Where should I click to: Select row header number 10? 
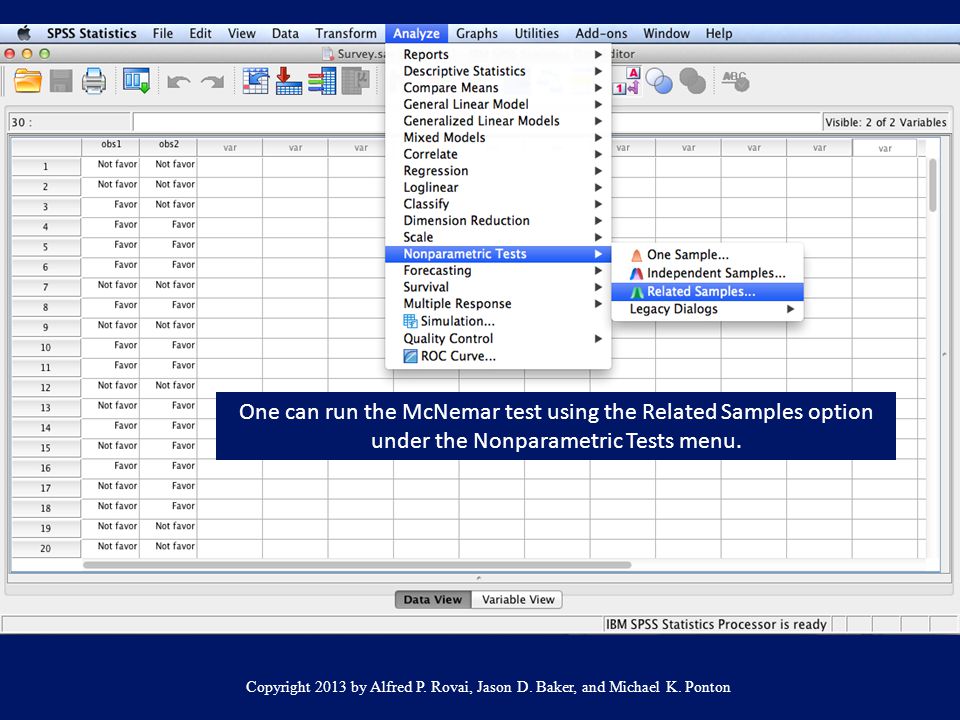click(x=46, y=347)
